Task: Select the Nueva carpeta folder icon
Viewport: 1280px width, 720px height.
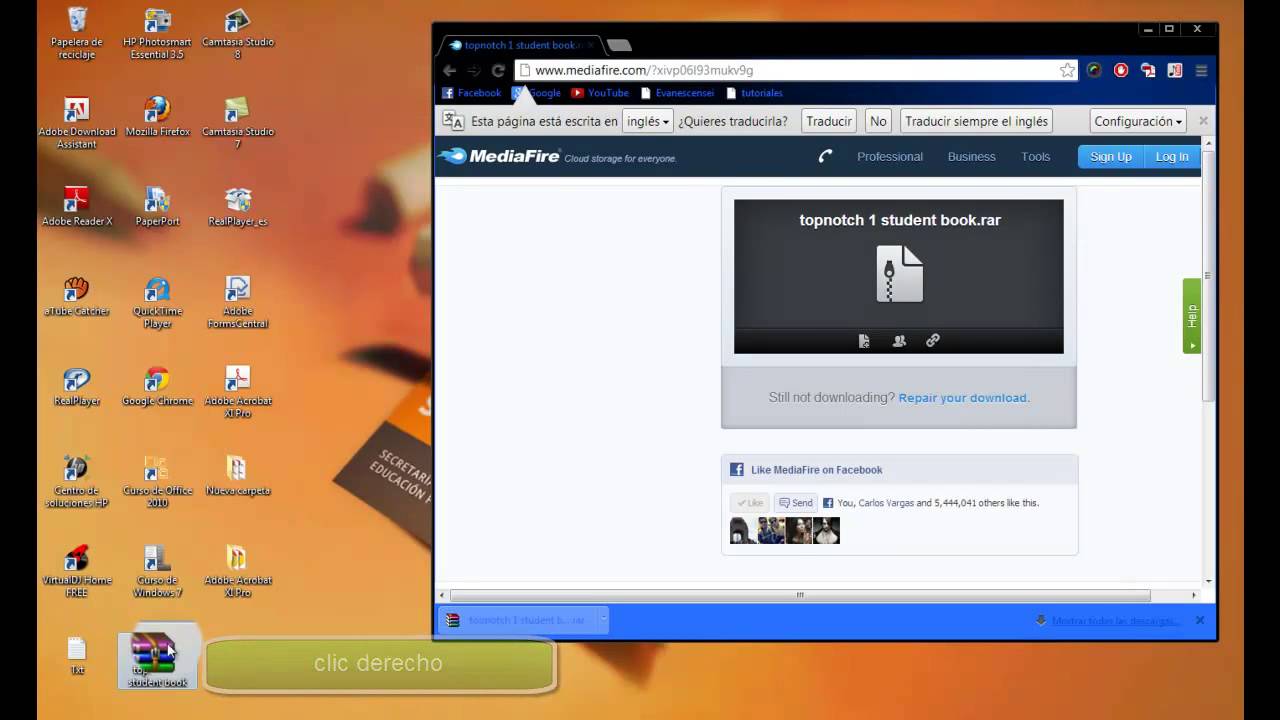Action: 237,475
